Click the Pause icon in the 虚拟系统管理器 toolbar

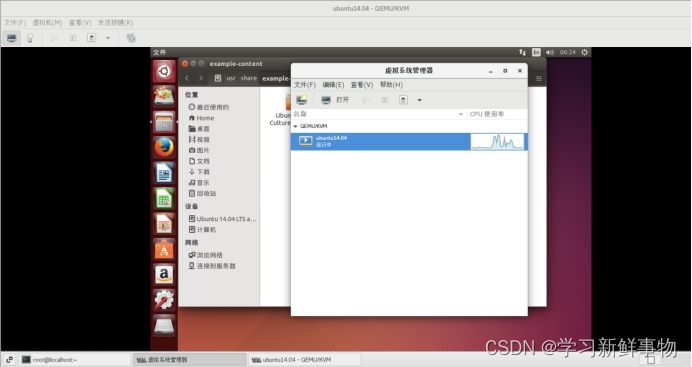click(384, 100)
